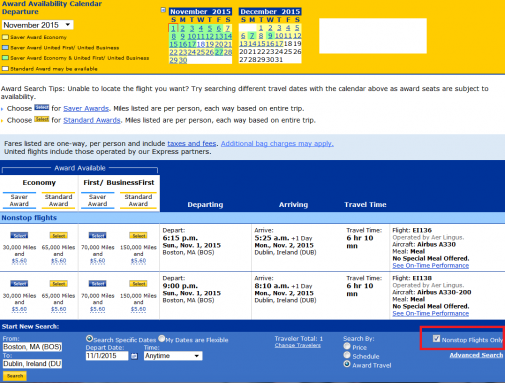505x383 pixels.
Task: Click the From airport input field
Action: point(32,347)
